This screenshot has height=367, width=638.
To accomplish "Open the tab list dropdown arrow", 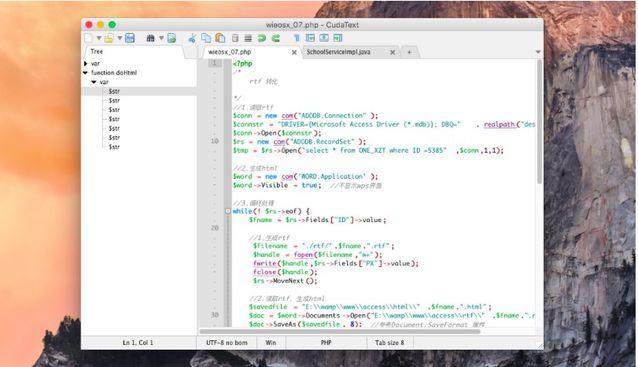I will click(x=538, y=52).
